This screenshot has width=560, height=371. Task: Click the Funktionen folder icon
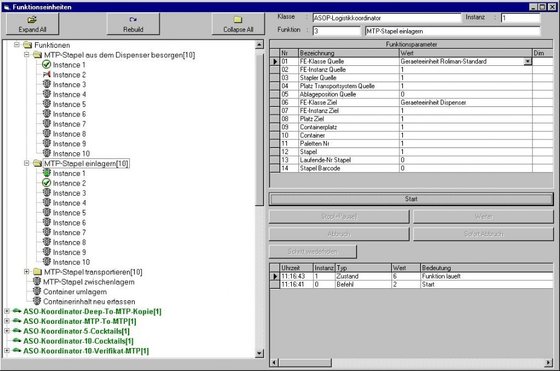[x=28, y=45]
